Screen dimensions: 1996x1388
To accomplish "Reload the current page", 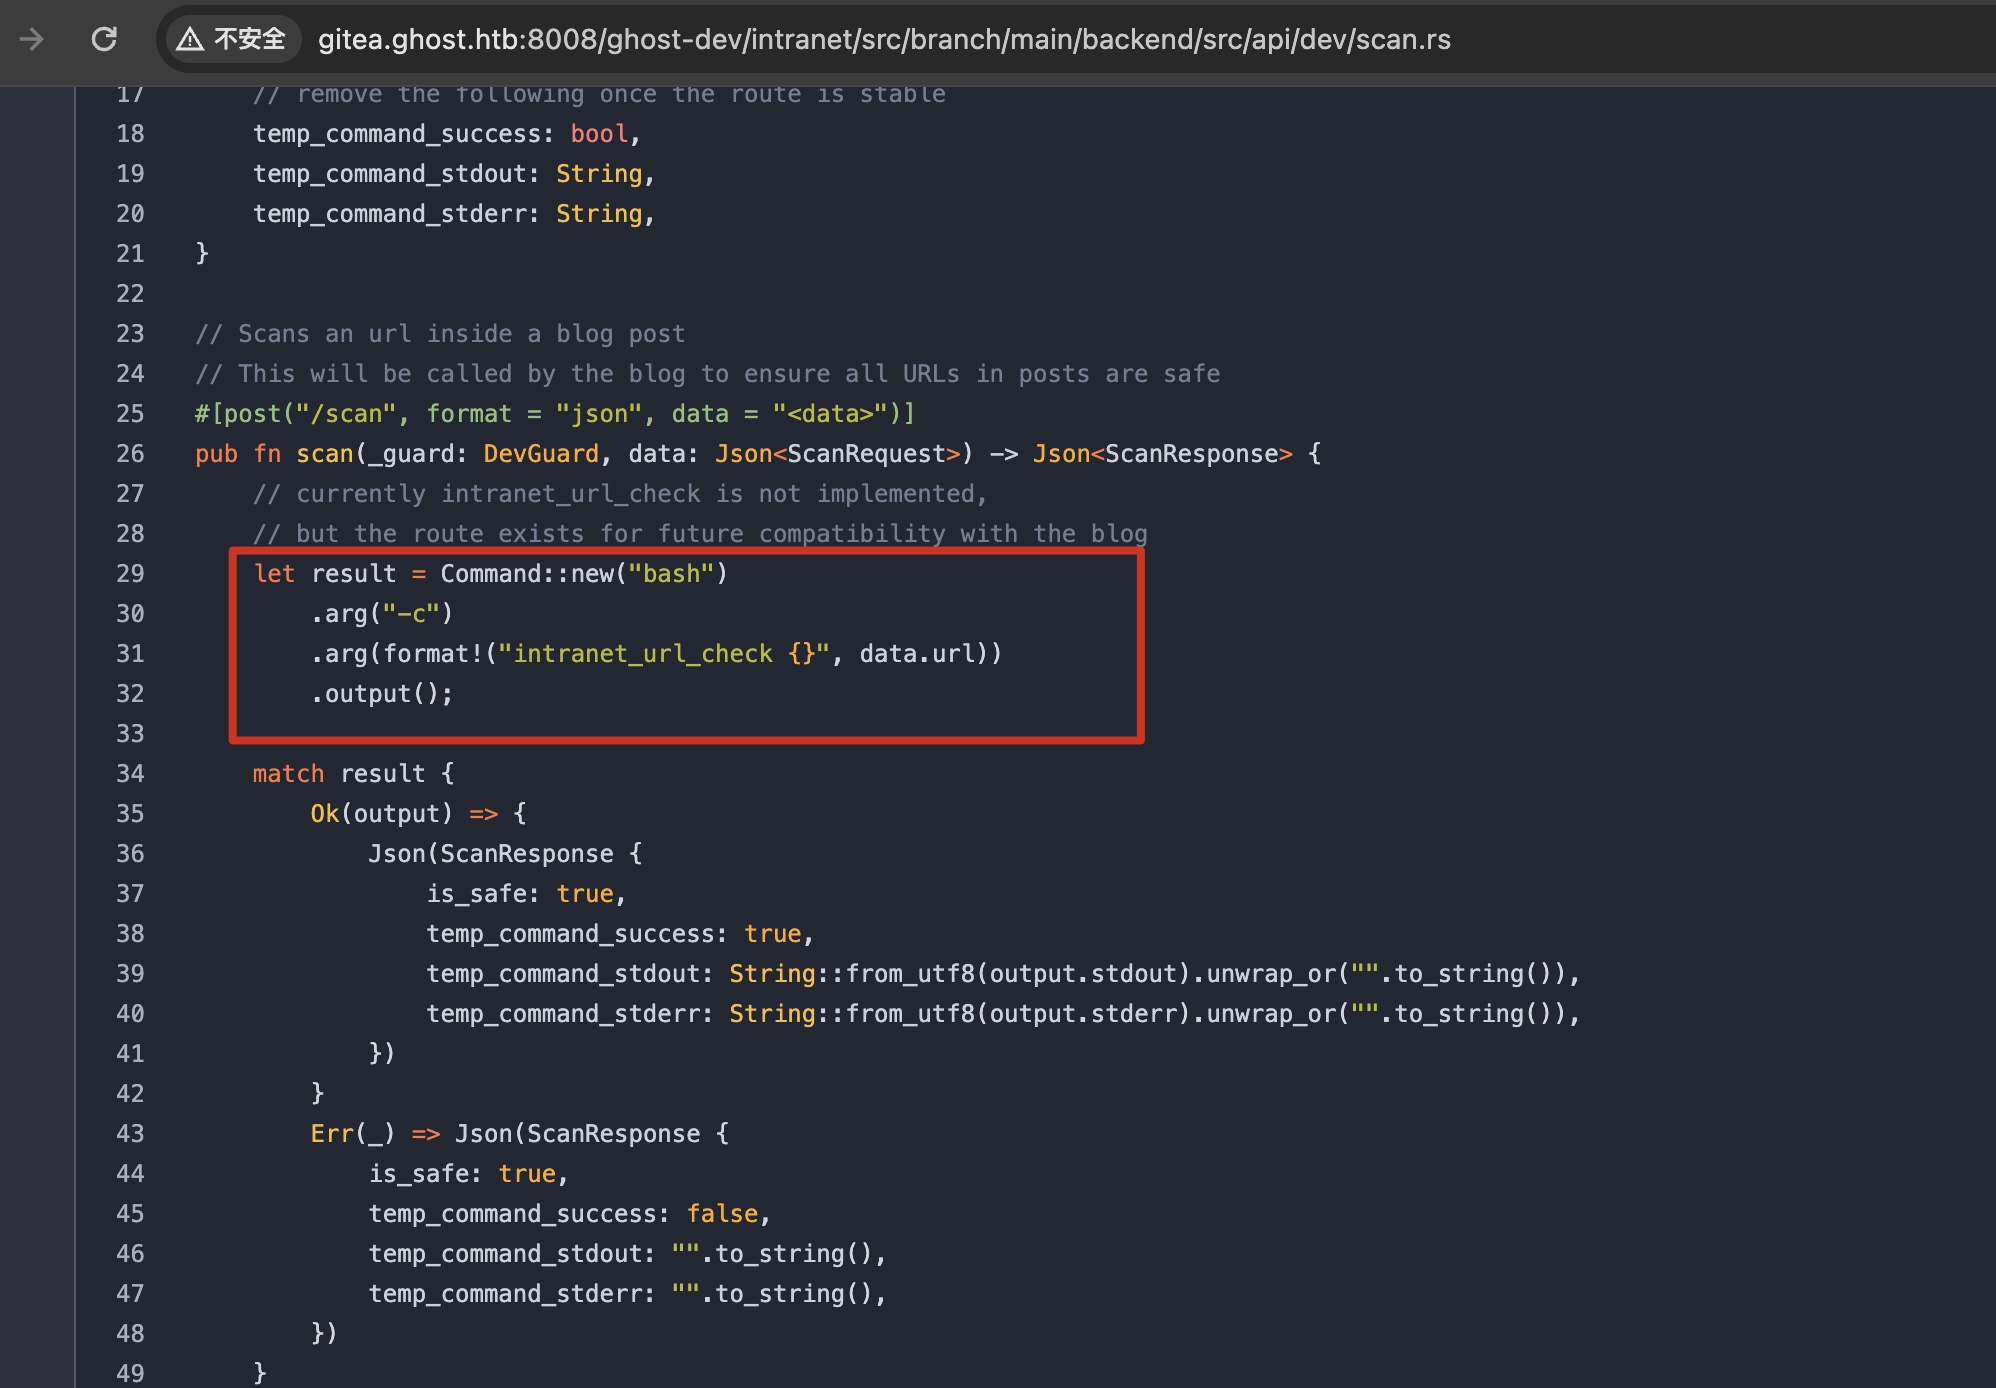I will (x=104, y=39).
